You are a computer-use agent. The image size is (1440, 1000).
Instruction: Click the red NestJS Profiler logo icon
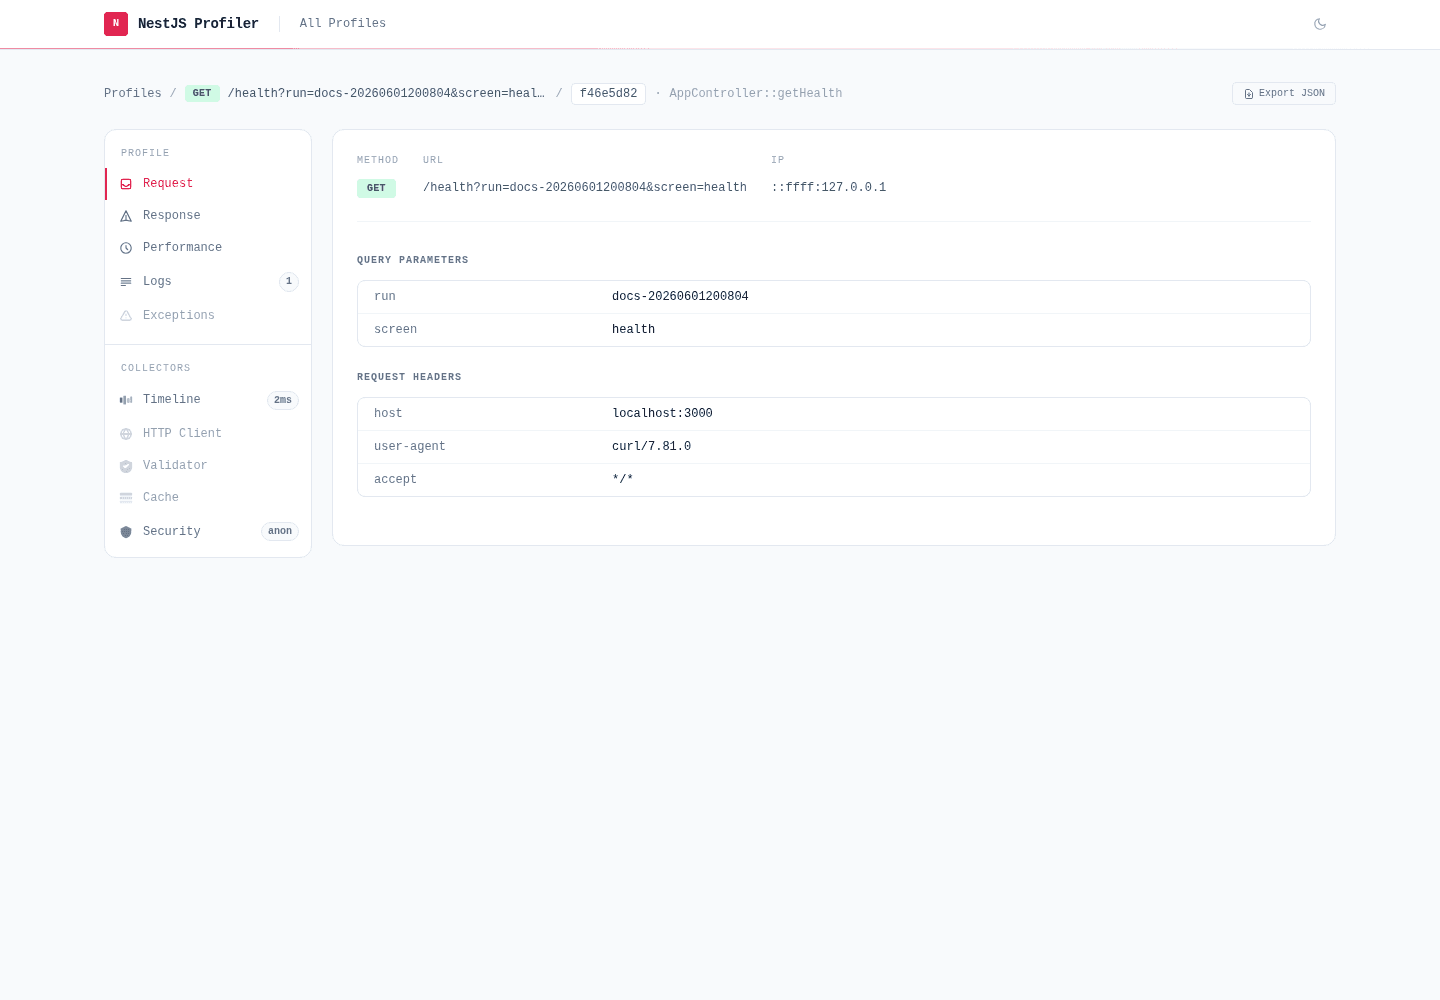click(116, 24)
